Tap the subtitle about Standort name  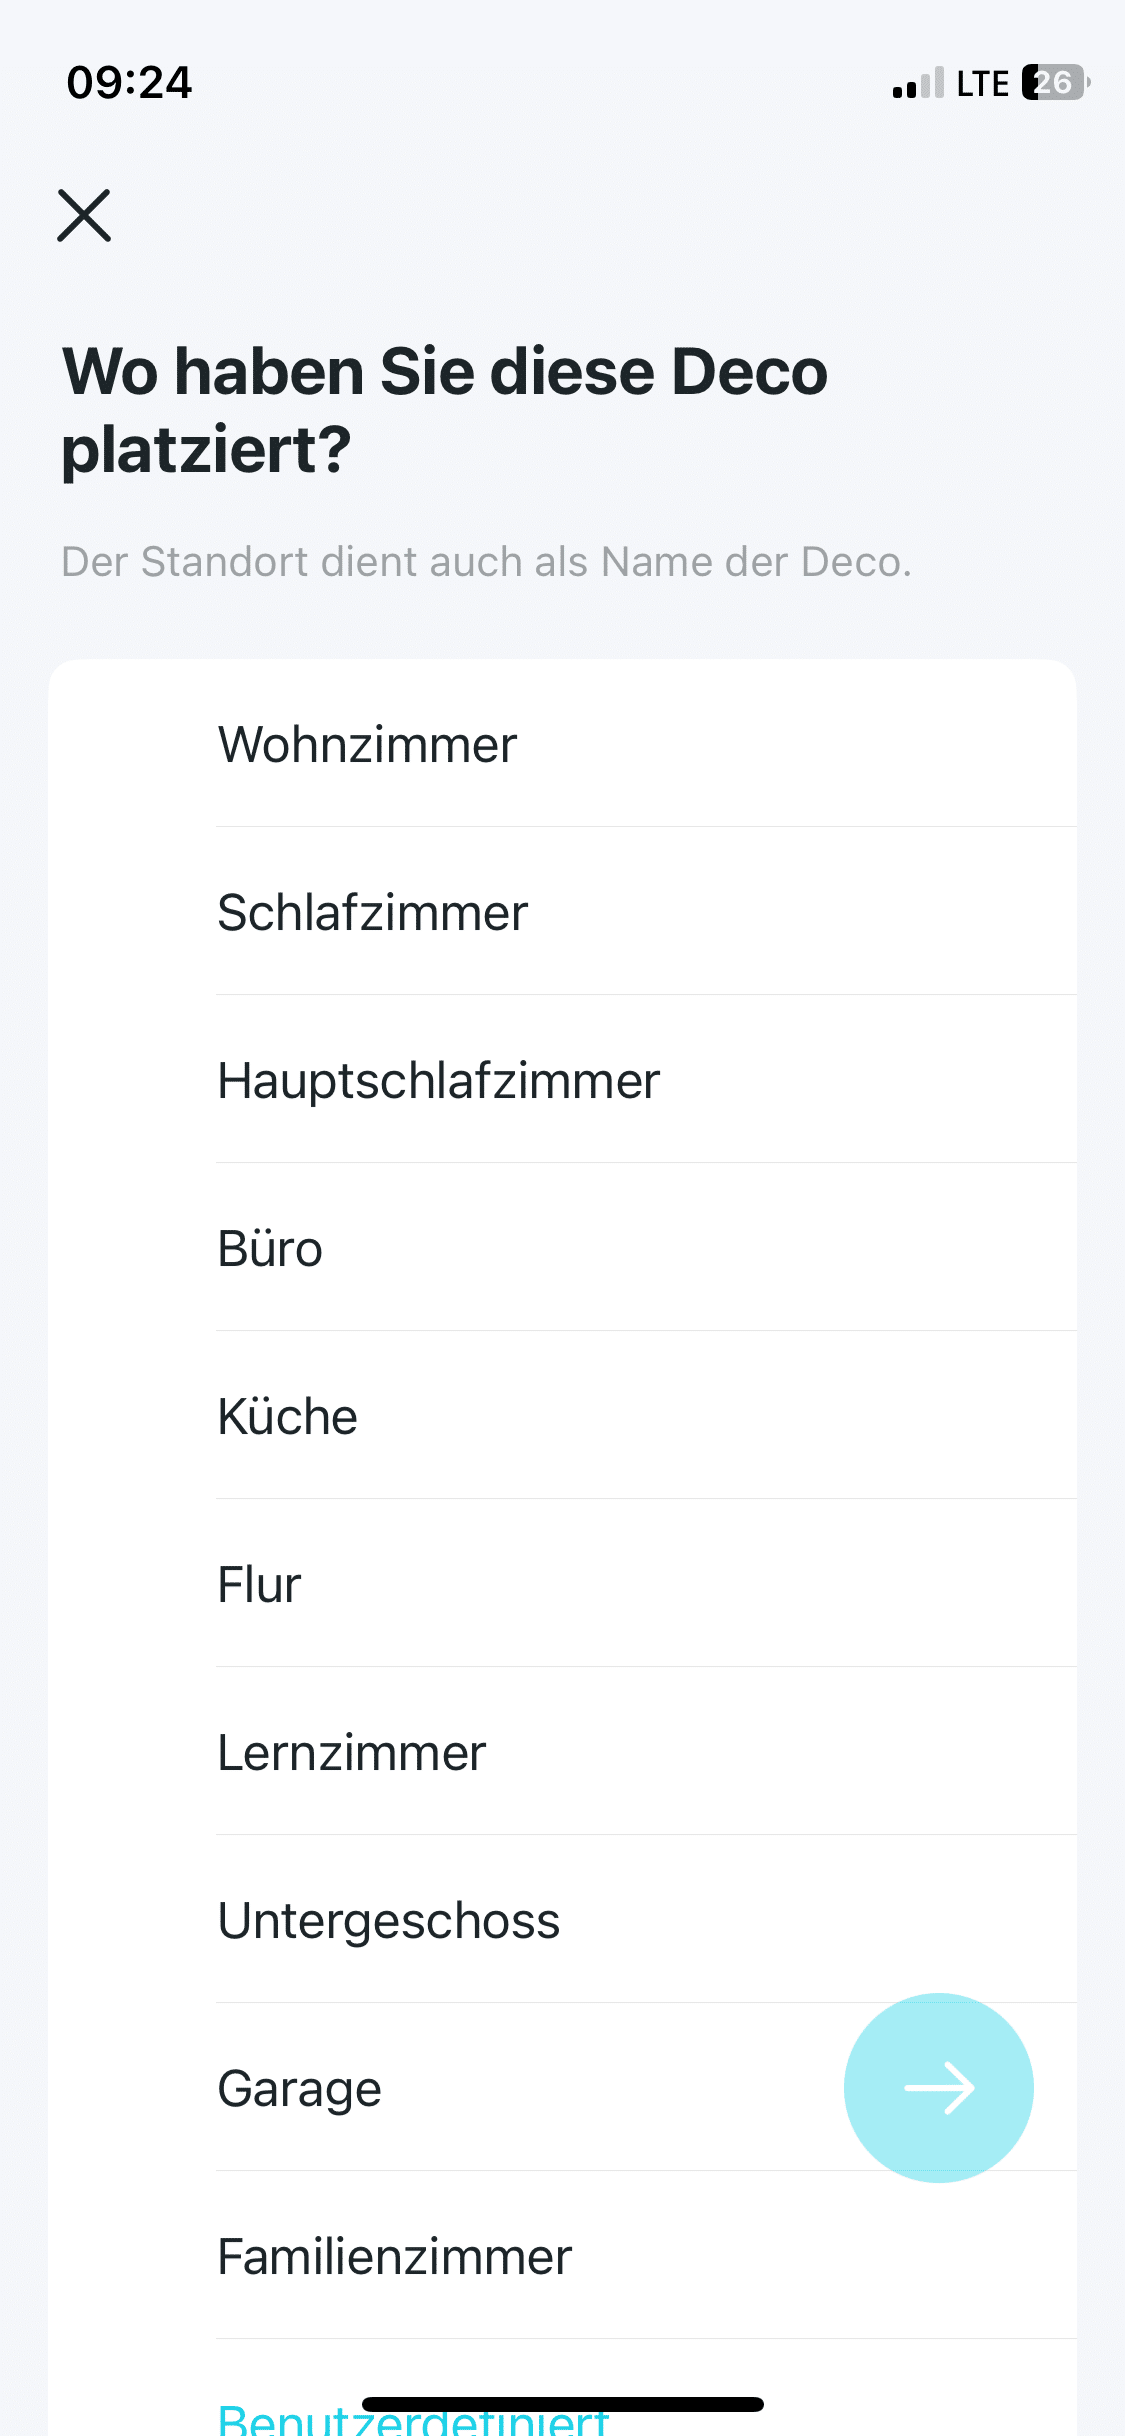(486, 562)
